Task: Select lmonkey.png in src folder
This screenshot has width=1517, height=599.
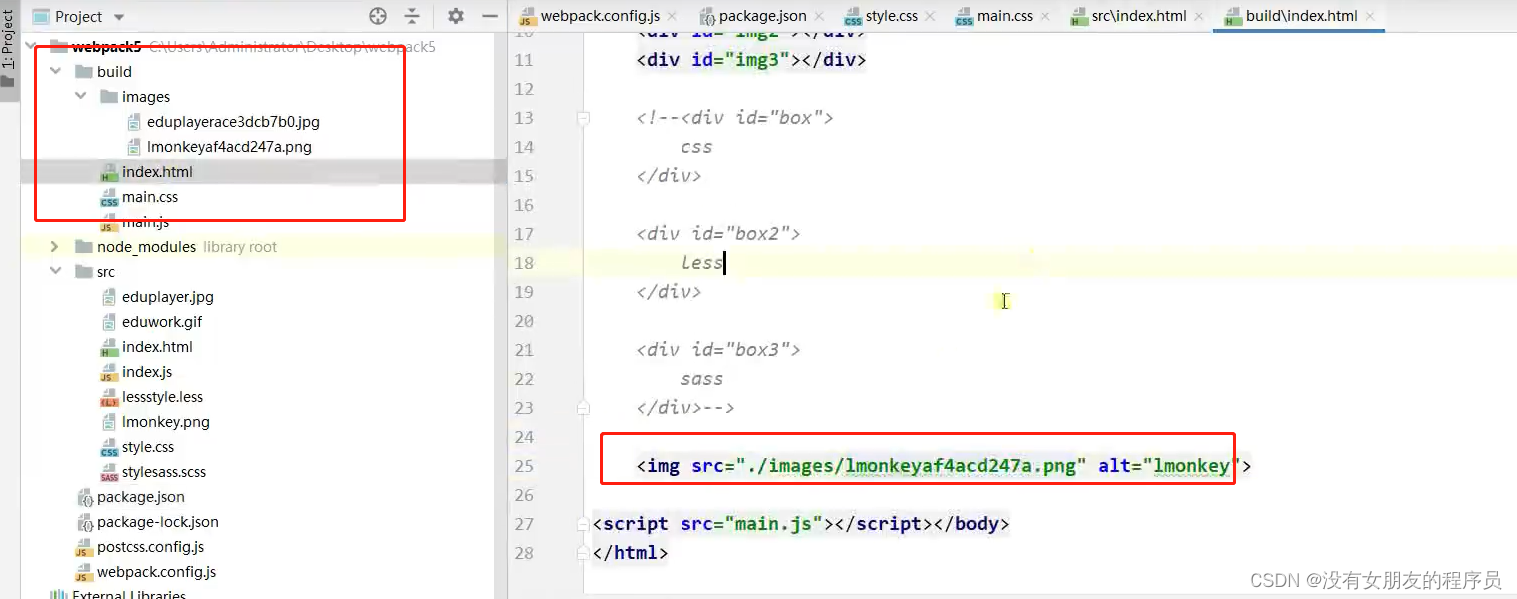Action: (x=166, y=422)
